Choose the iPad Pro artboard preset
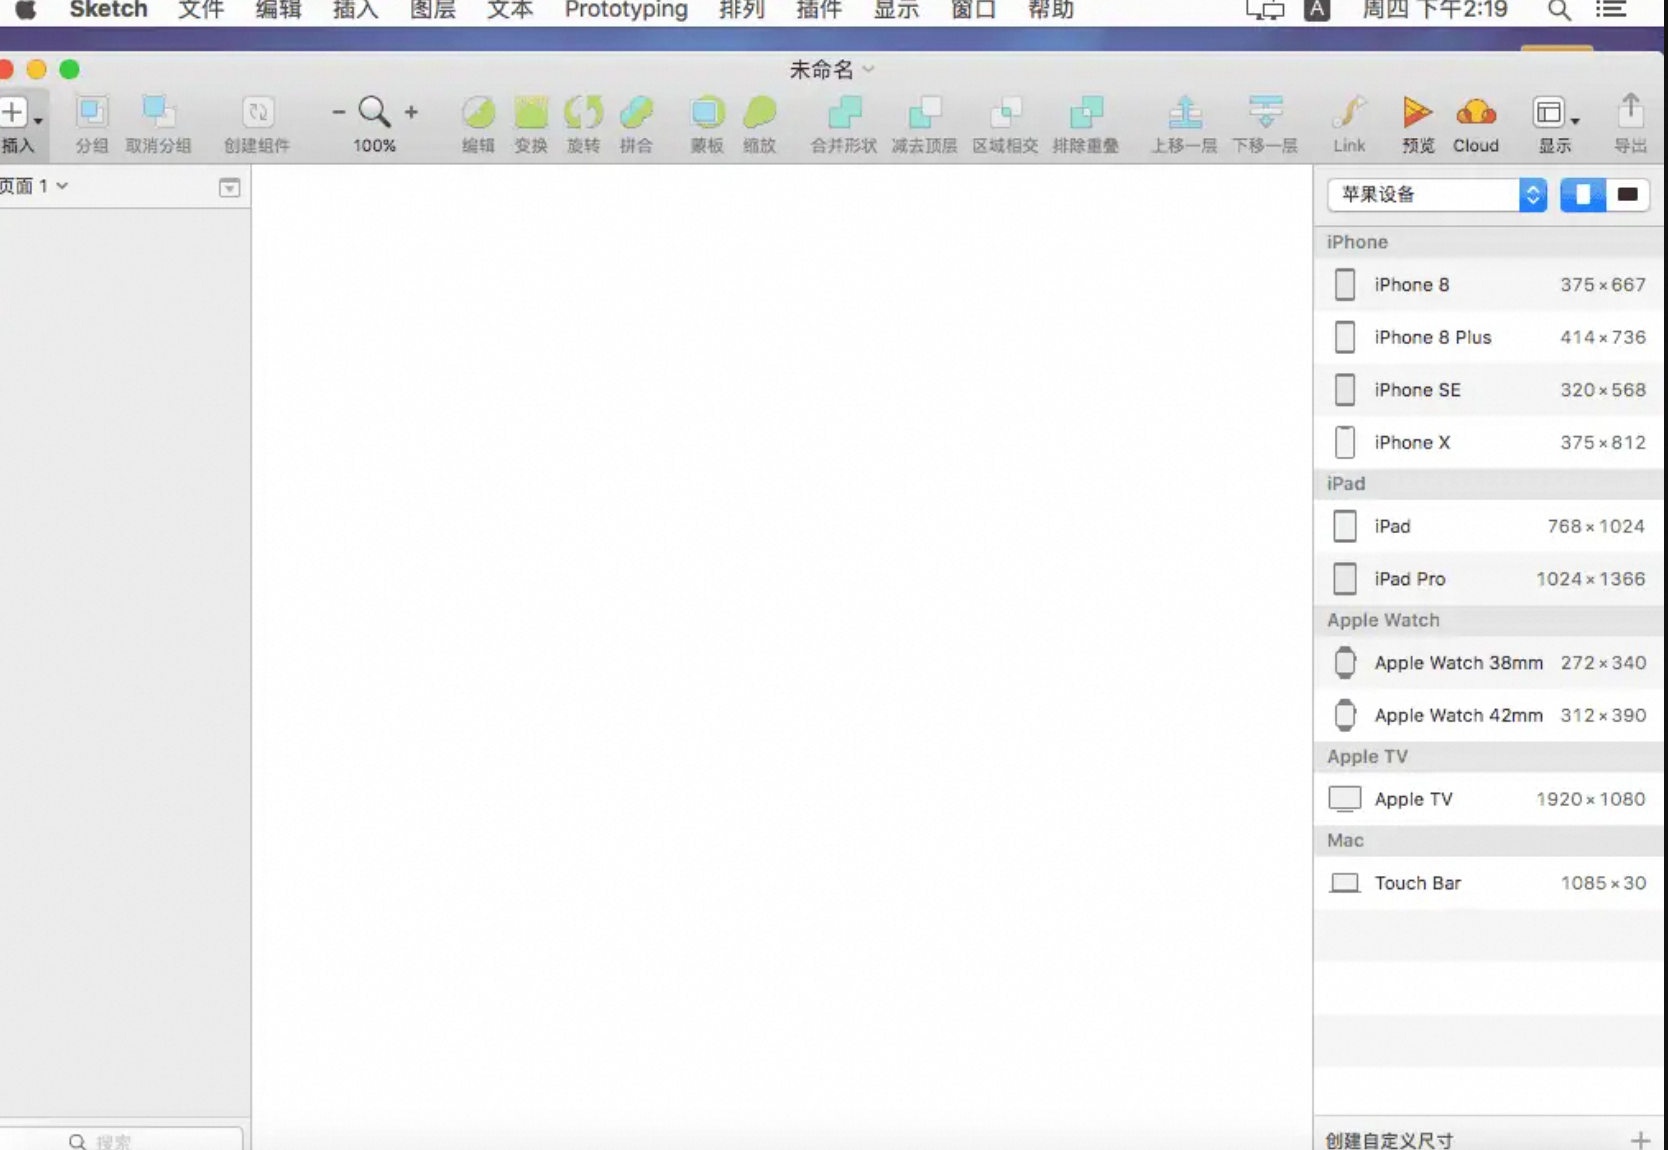This screenshot has height=1150, width=1668. 1489,579
